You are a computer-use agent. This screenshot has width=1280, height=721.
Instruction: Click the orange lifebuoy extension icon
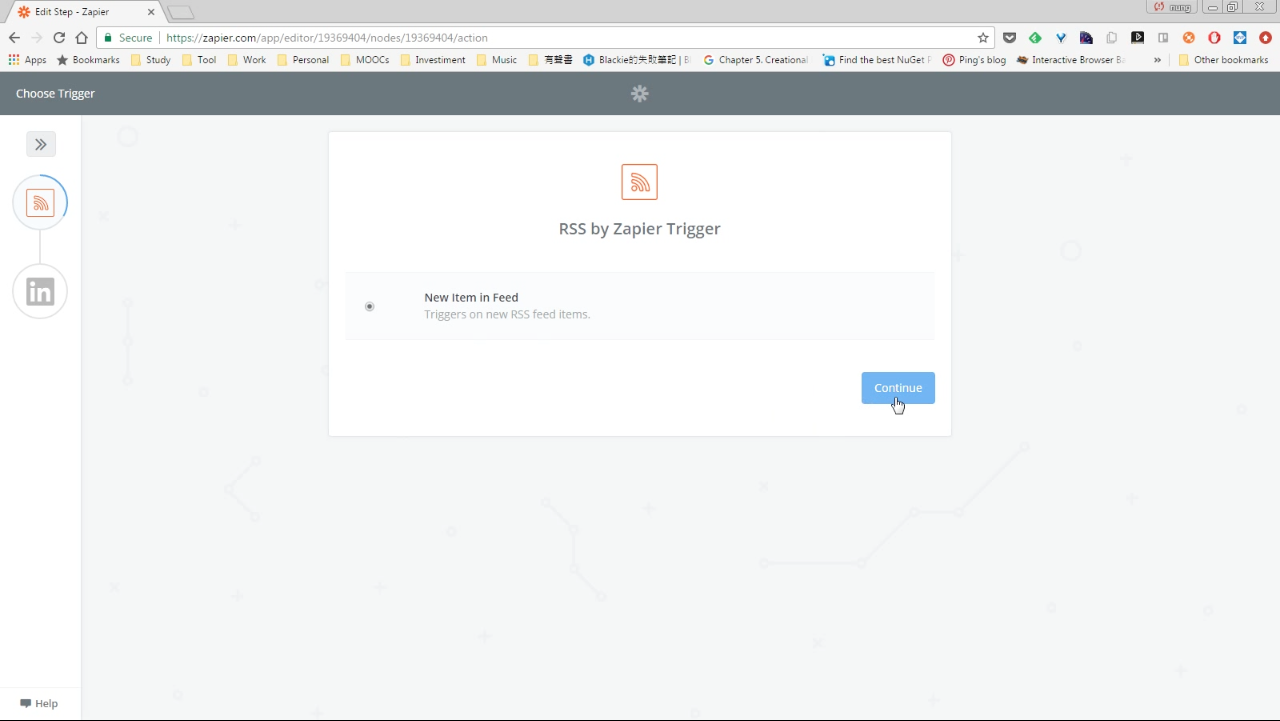point(1189,38)
